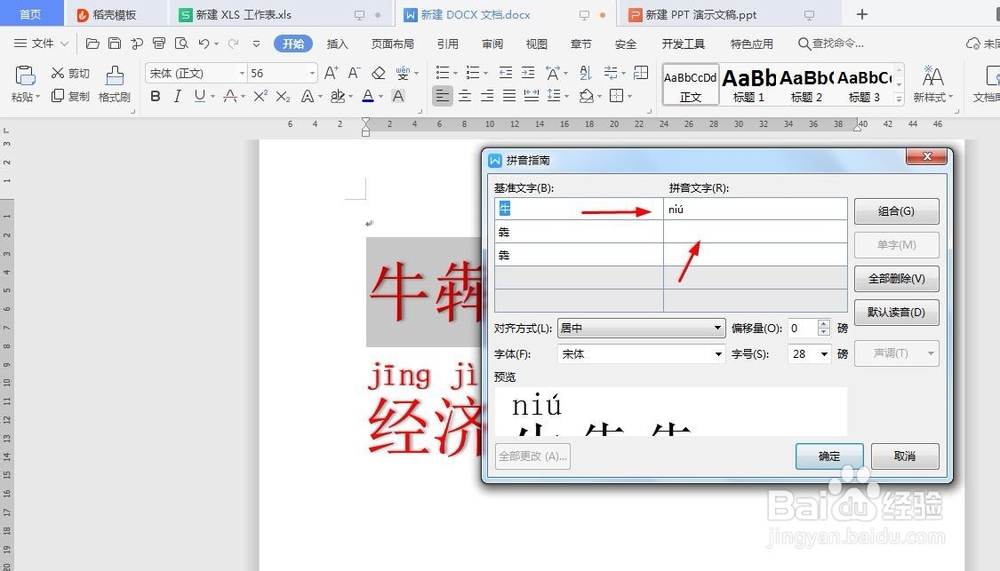Screen dimensions: 1000x571
Task: Open 字体 dropdown showing 宋体 in dialog
Action: pos(641,353)
